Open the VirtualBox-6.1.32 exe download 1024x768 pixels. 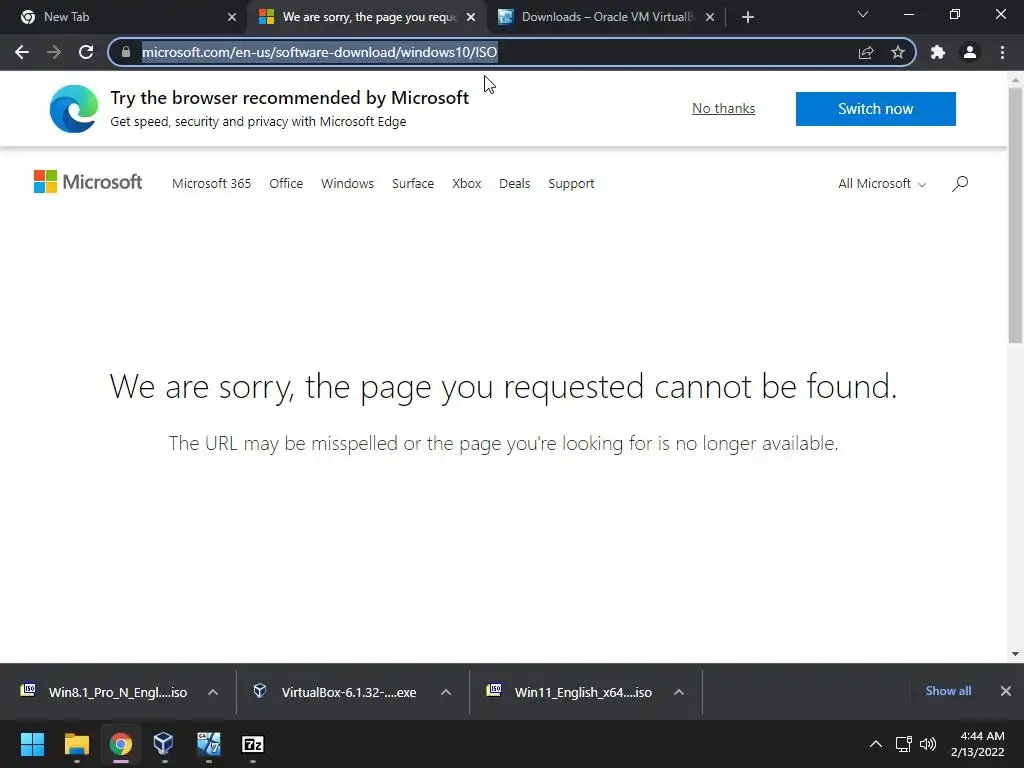click(x=336, y=692)
